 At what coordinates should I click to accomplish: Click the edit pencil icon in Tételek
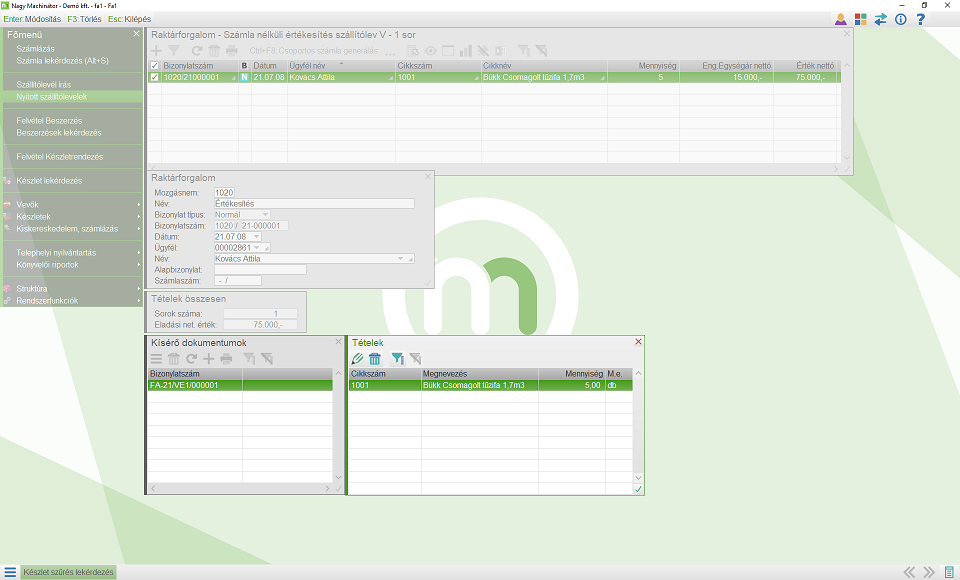(358, 358)
